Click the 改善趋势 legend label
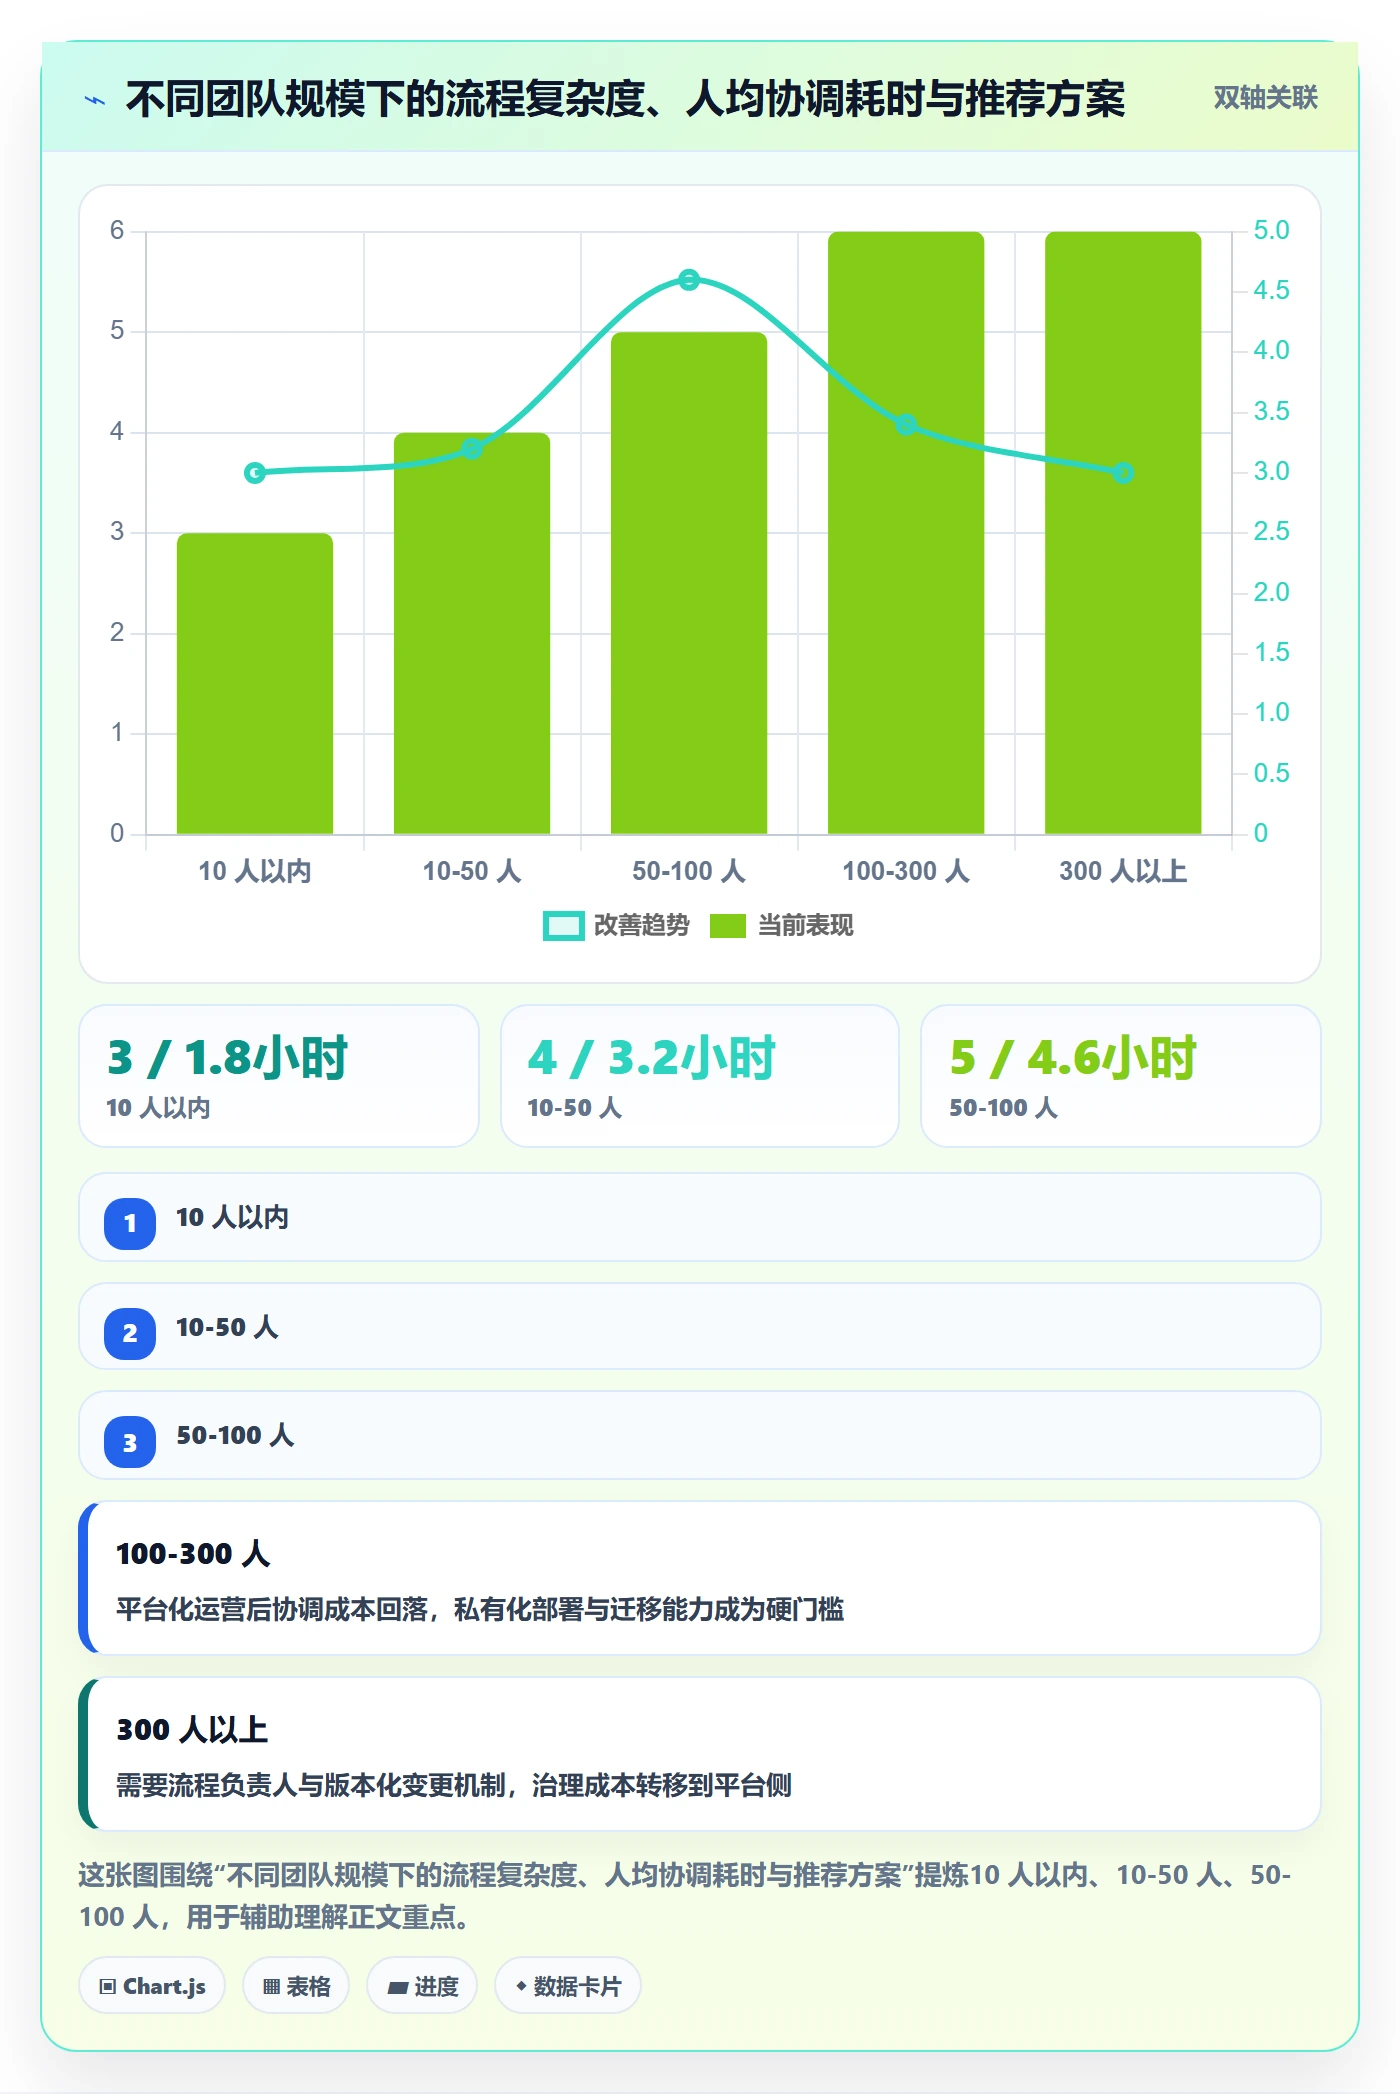Viewport: 1400px width, 2094px height. (x=642, y=926)
